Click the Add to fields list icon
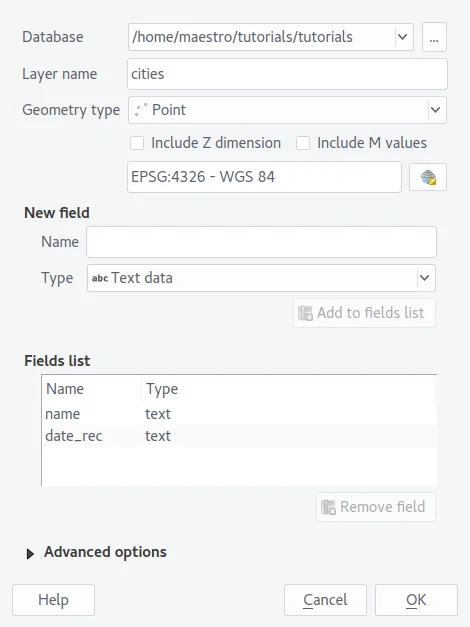The height and width of the screenshot is (627, 470). 305,313
